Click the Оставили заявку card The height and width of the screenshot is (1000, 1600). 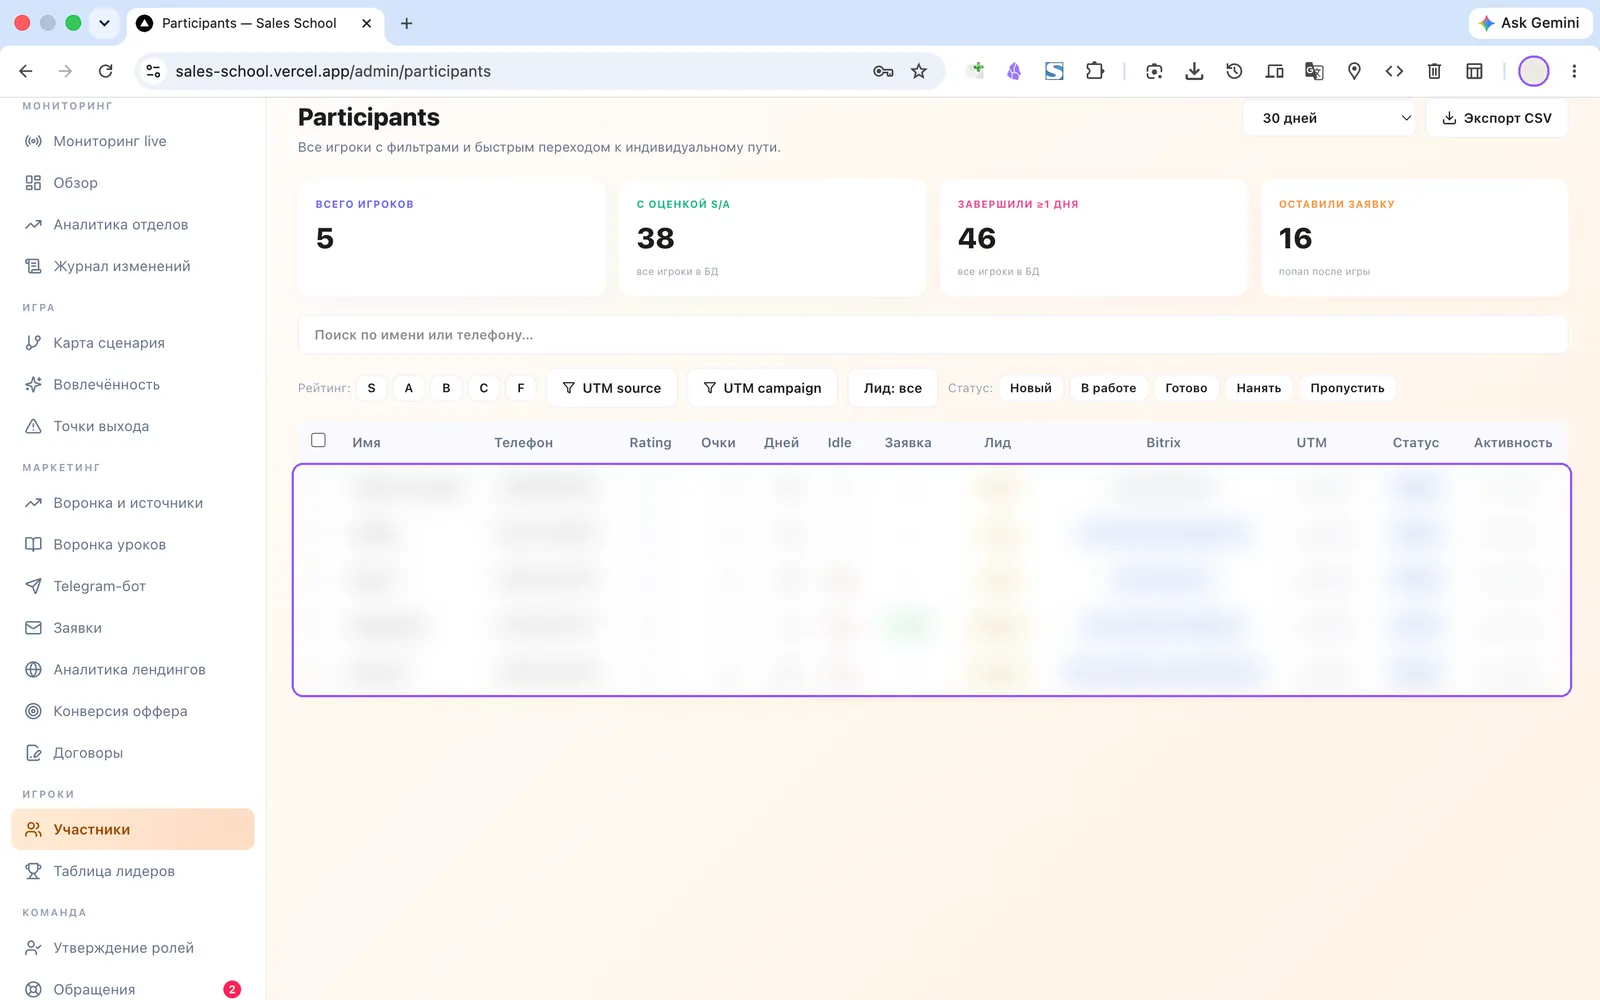(1415, 238)
